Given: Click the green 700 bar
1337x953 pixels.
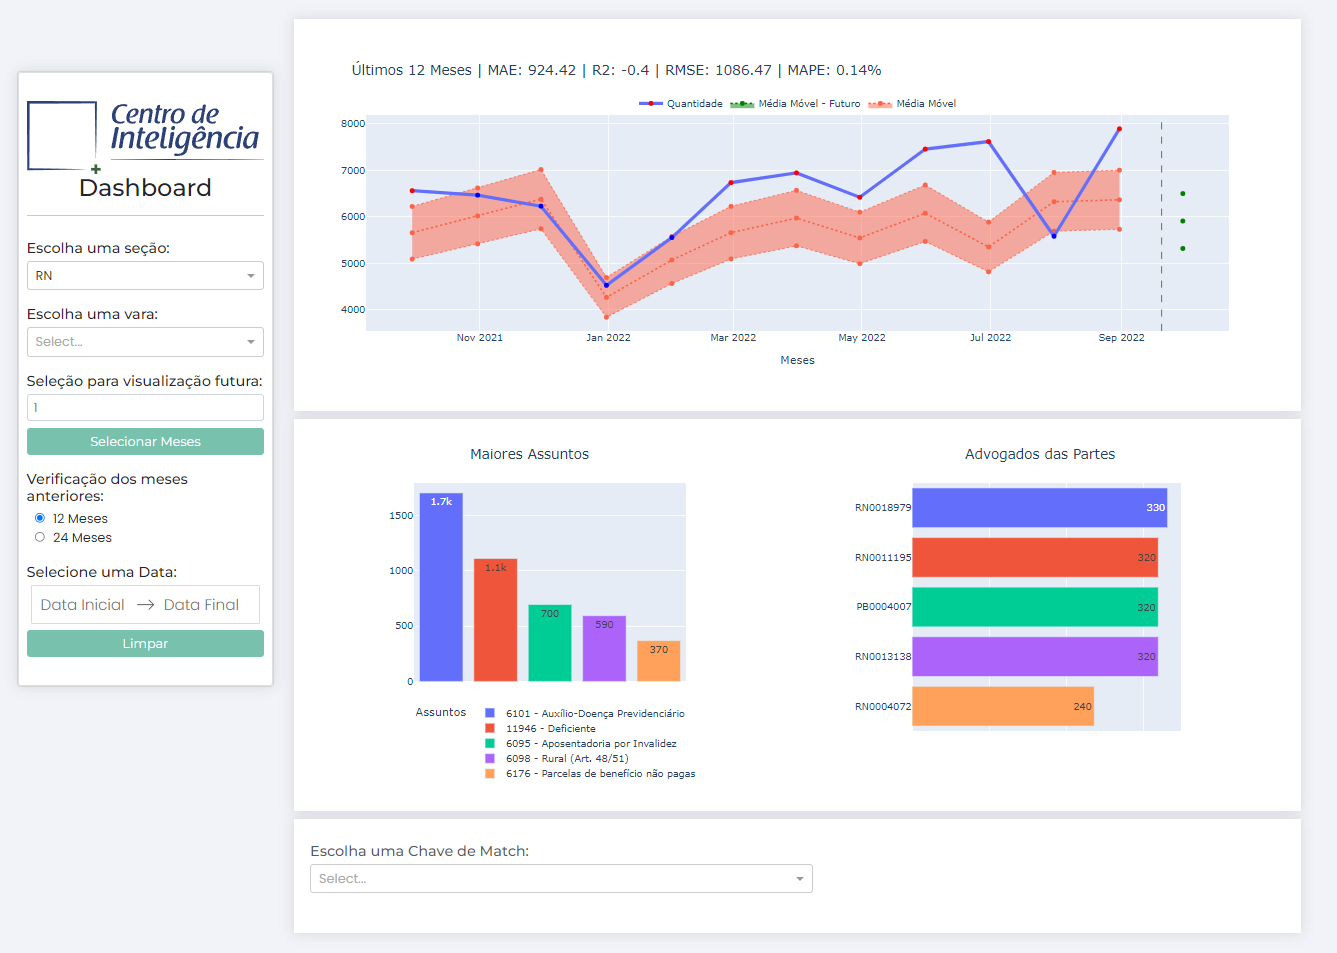Looking at the screenshot, I should [550, 643].
